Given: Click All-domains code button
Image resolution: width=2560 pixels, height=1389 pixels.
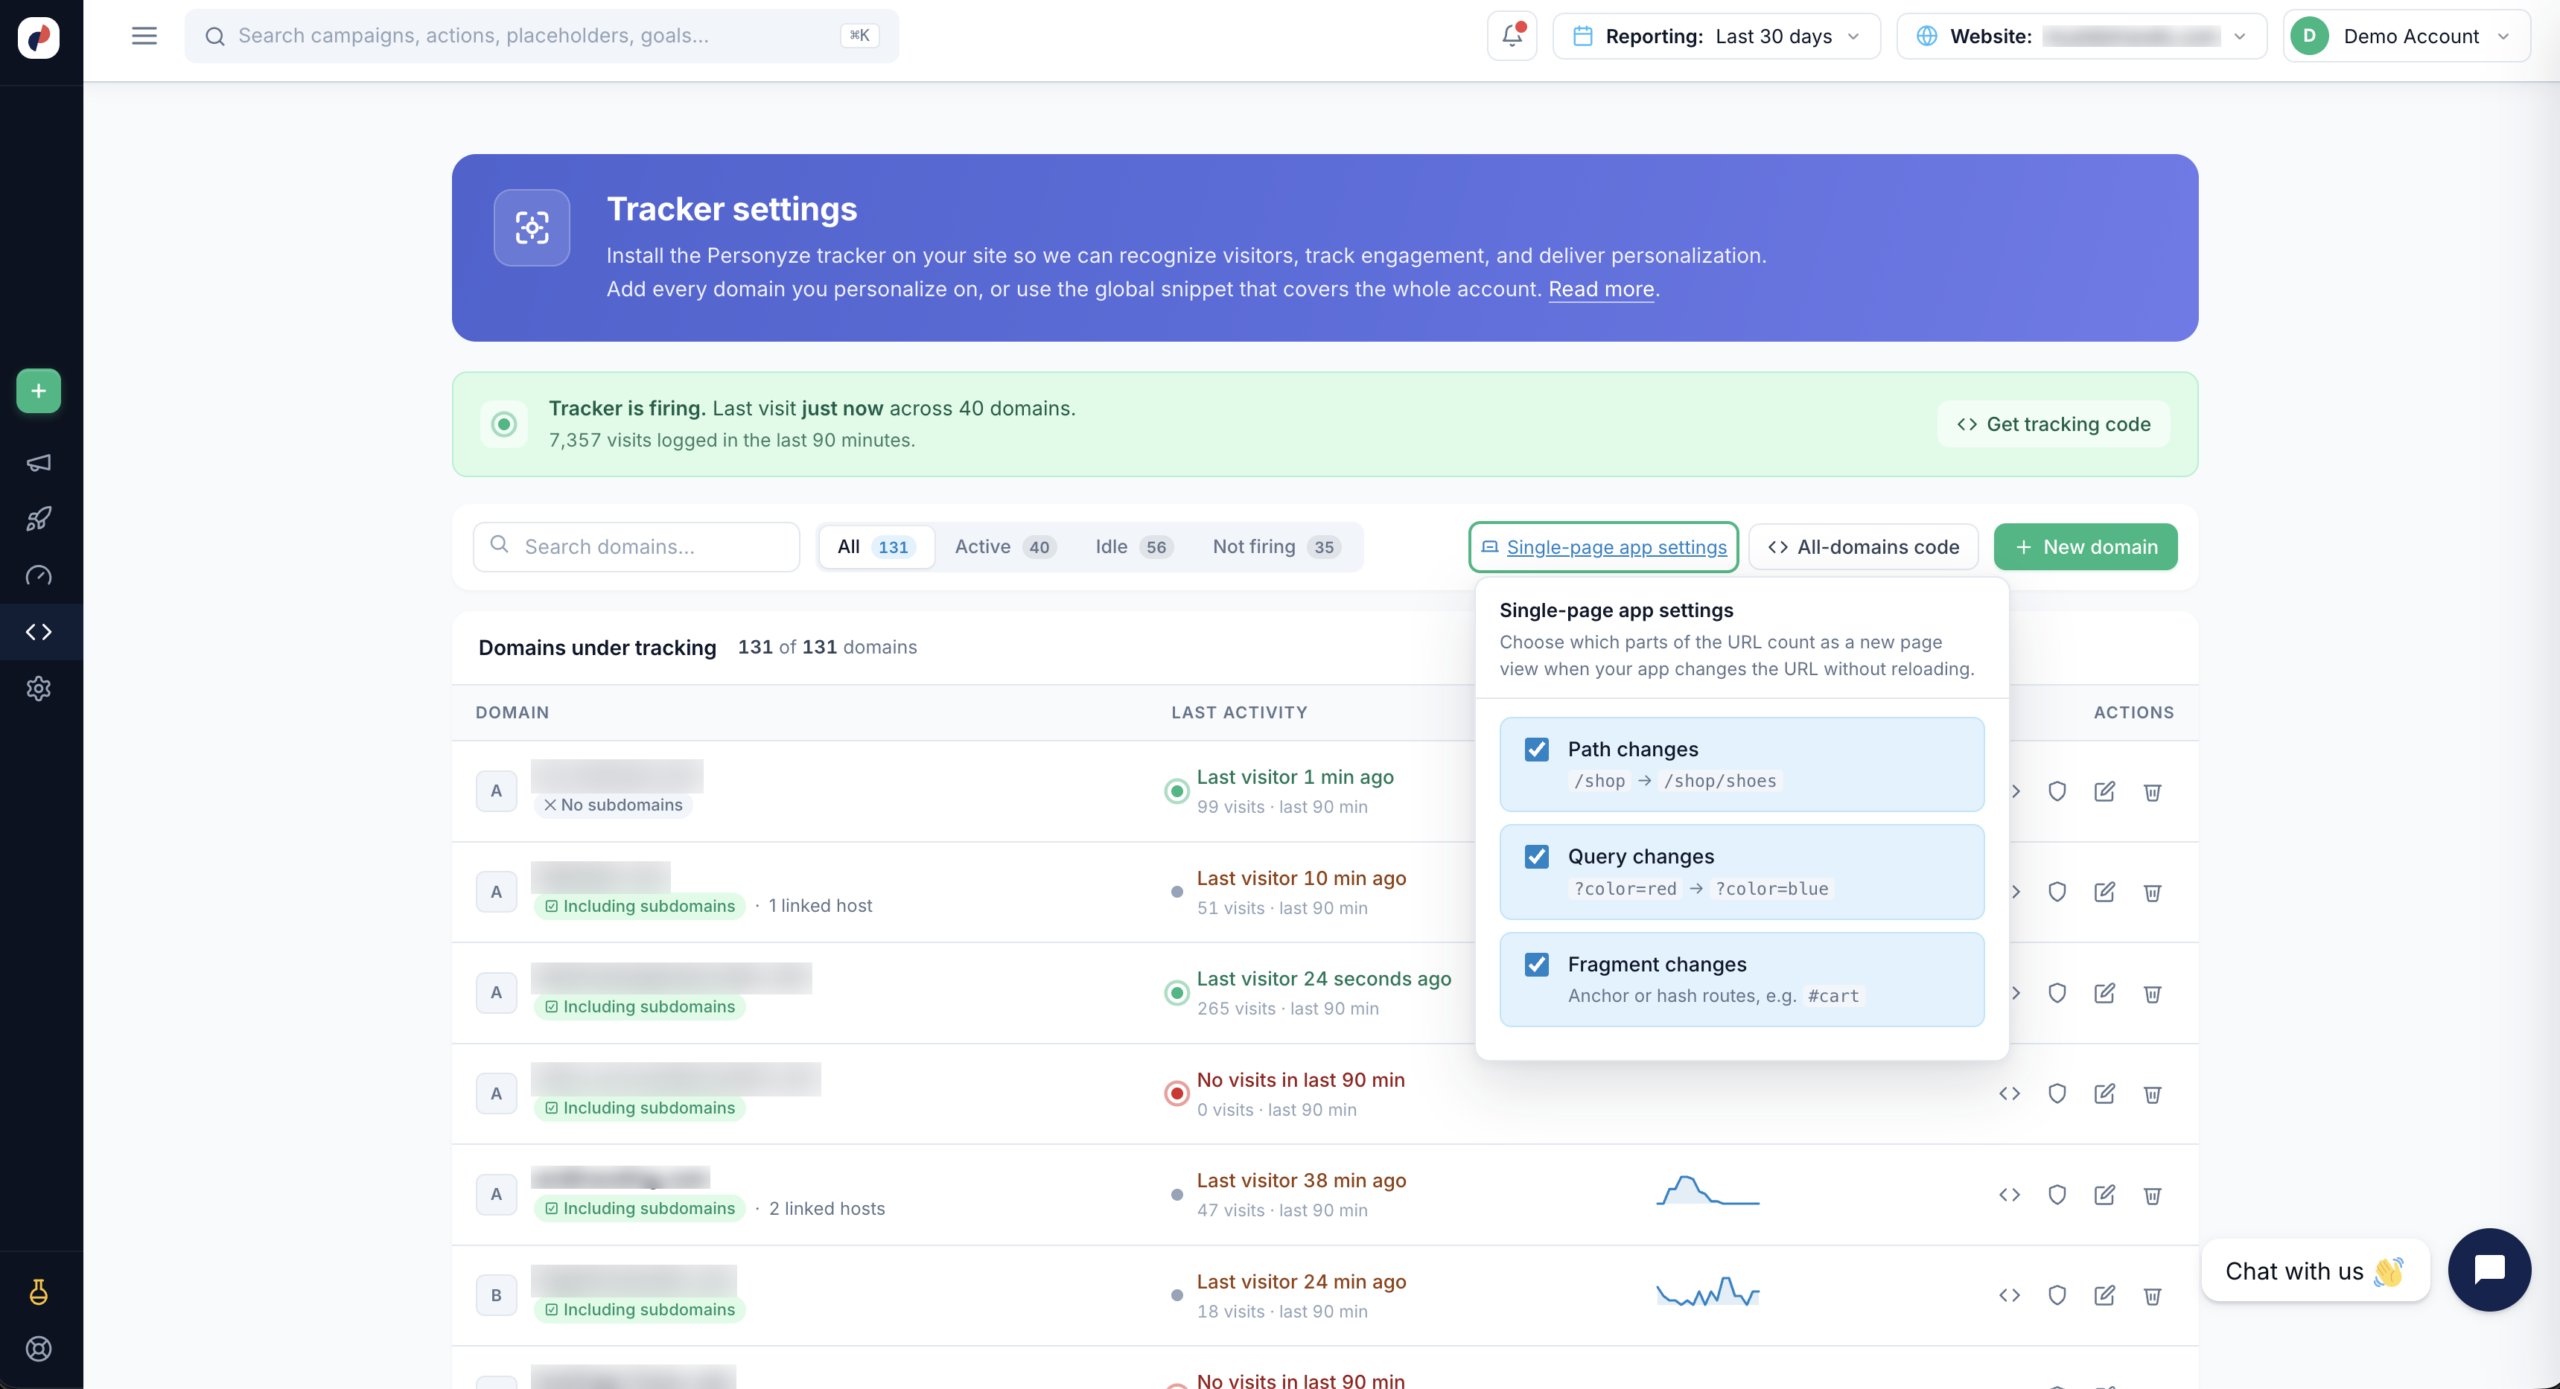Looking at the screenshot, I should click(1863, 547).
